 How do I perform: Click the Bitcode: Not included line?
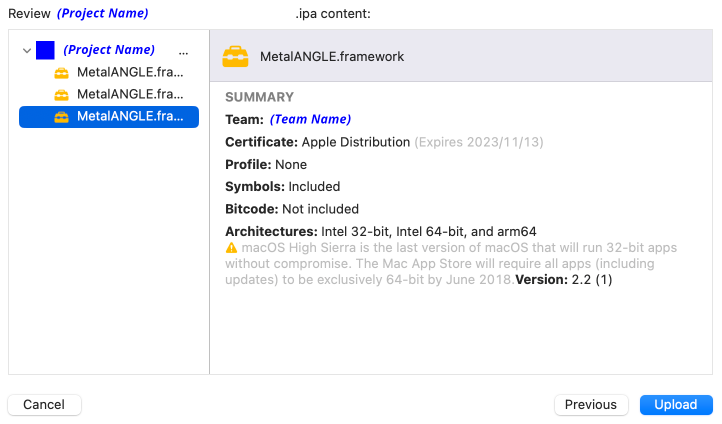292,209
